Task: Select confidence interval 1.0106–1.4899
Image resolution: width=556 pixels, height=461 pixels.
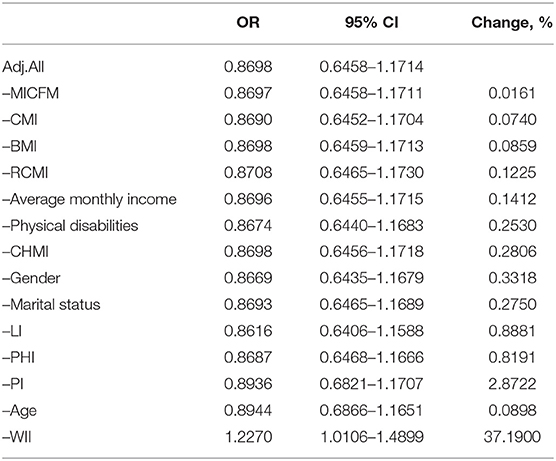Action: pos(372,437)
